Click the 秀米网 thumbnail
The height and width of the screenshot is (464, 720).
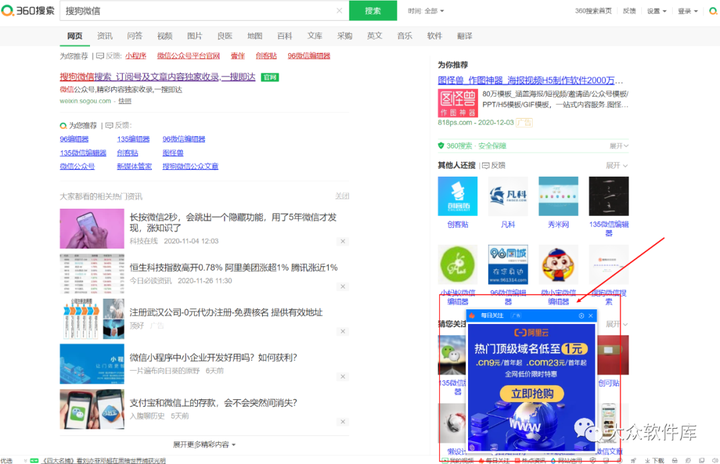coord(558,196)
